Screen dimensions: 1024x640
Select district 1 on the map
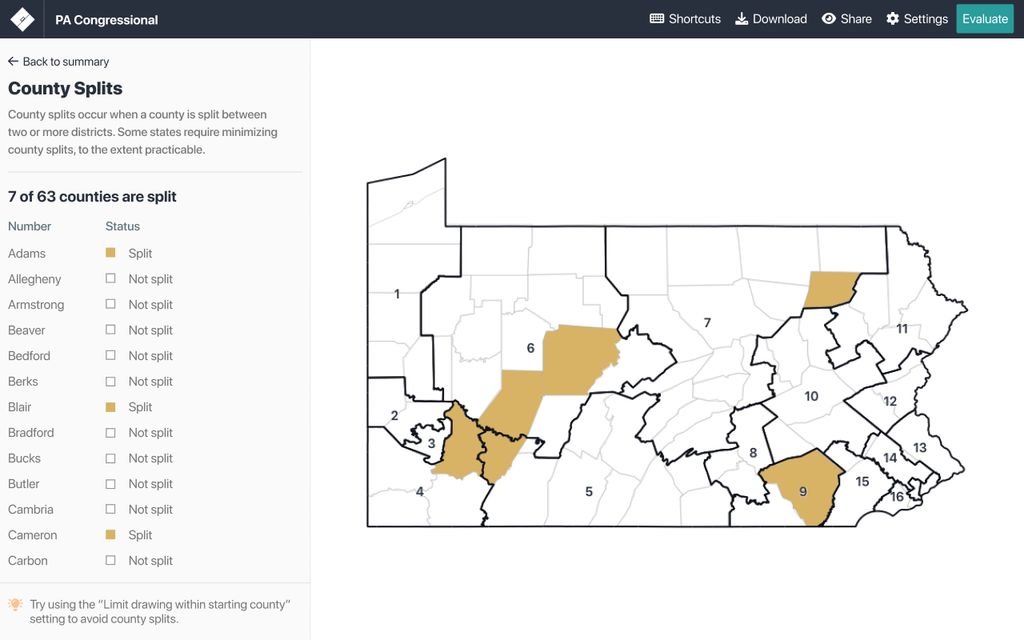pyautogui.click(x=399, y=294)
